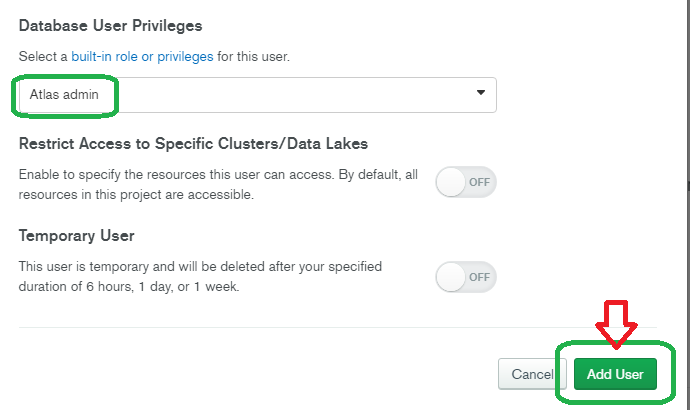Enable Restrict Access to Specific Clusters toggle
The width and height of the screenshot is (690, 410).
[x=466, y=183]
